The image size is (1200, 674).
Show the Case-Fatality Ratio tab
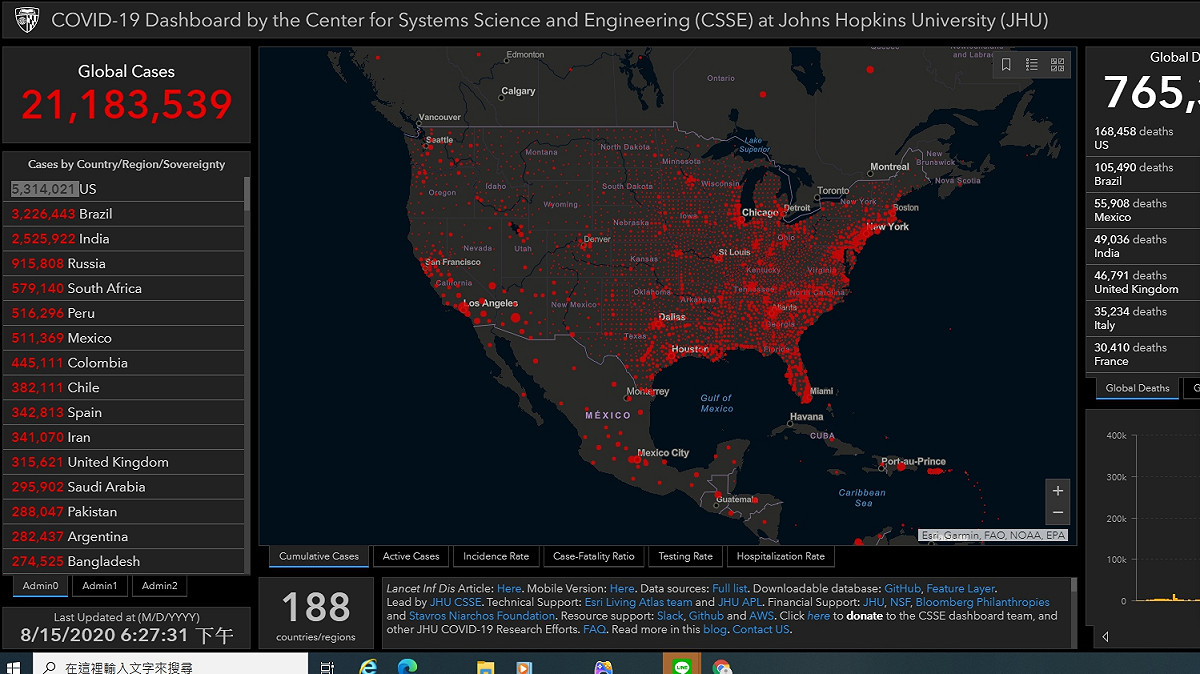[x=594, y=556]
